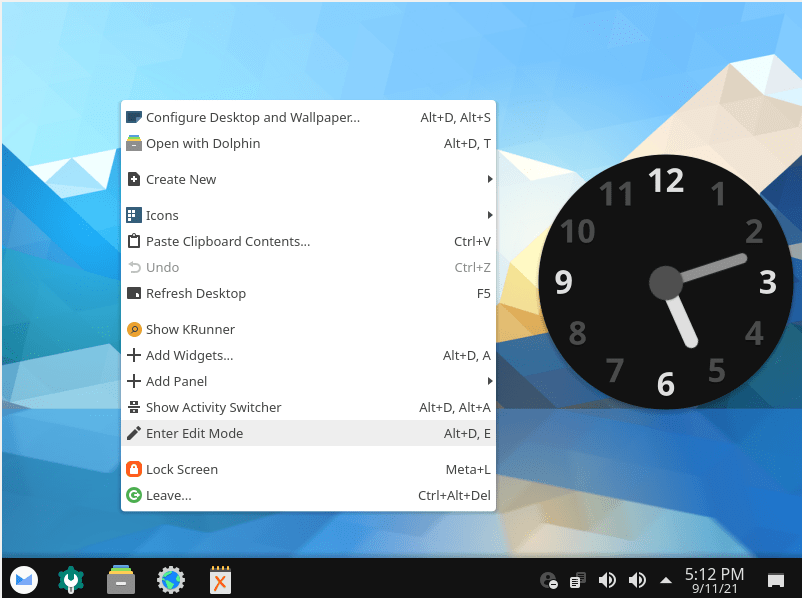Launch the green utility app from the taskbar

71,580
